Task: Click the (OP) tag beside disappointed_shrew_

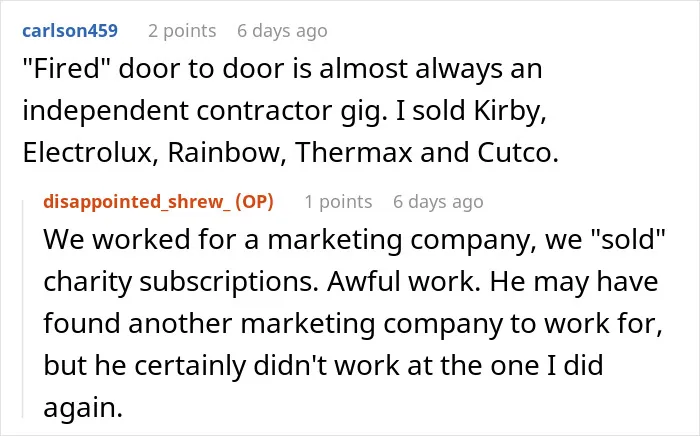Action: [254, 202]
